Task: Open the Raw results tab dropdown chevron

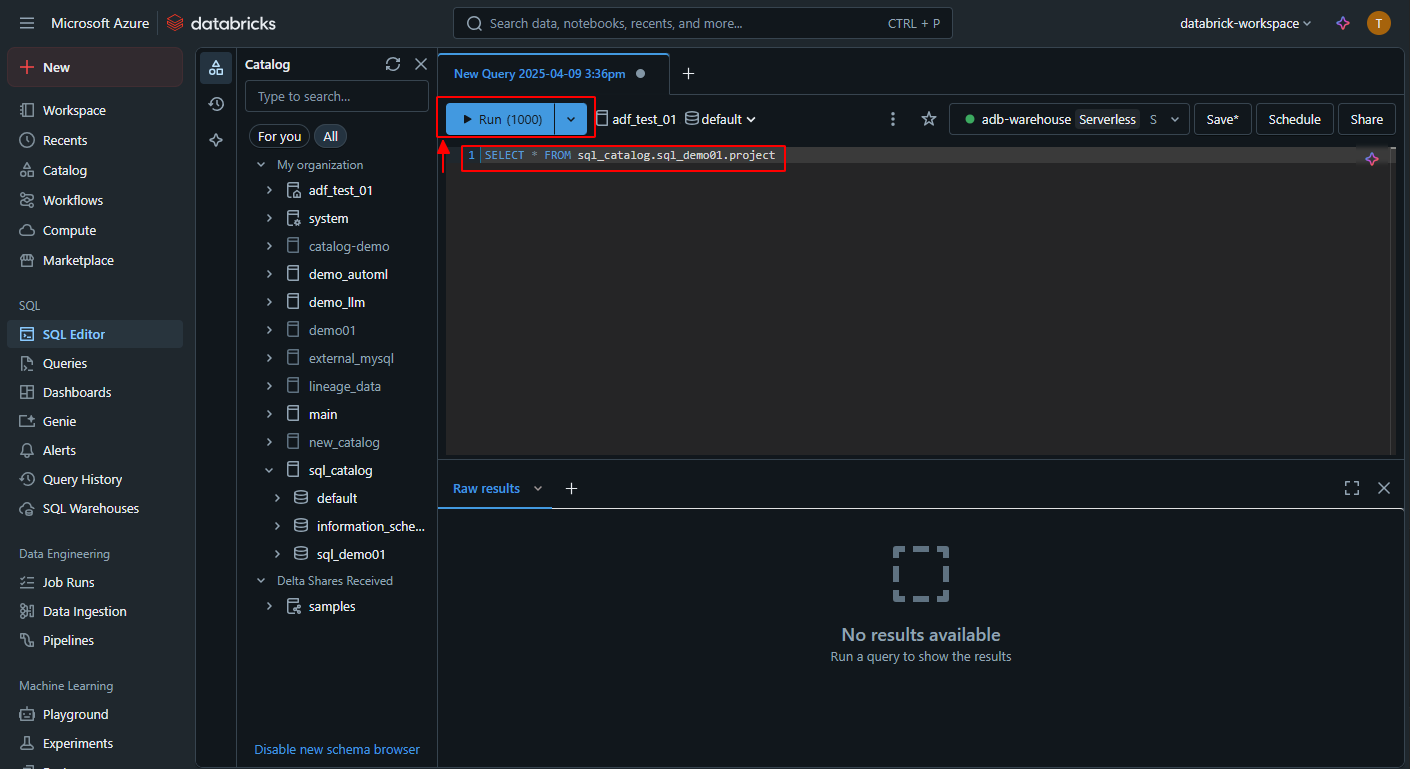Action: pyautogui.click(x=538, y=488)
